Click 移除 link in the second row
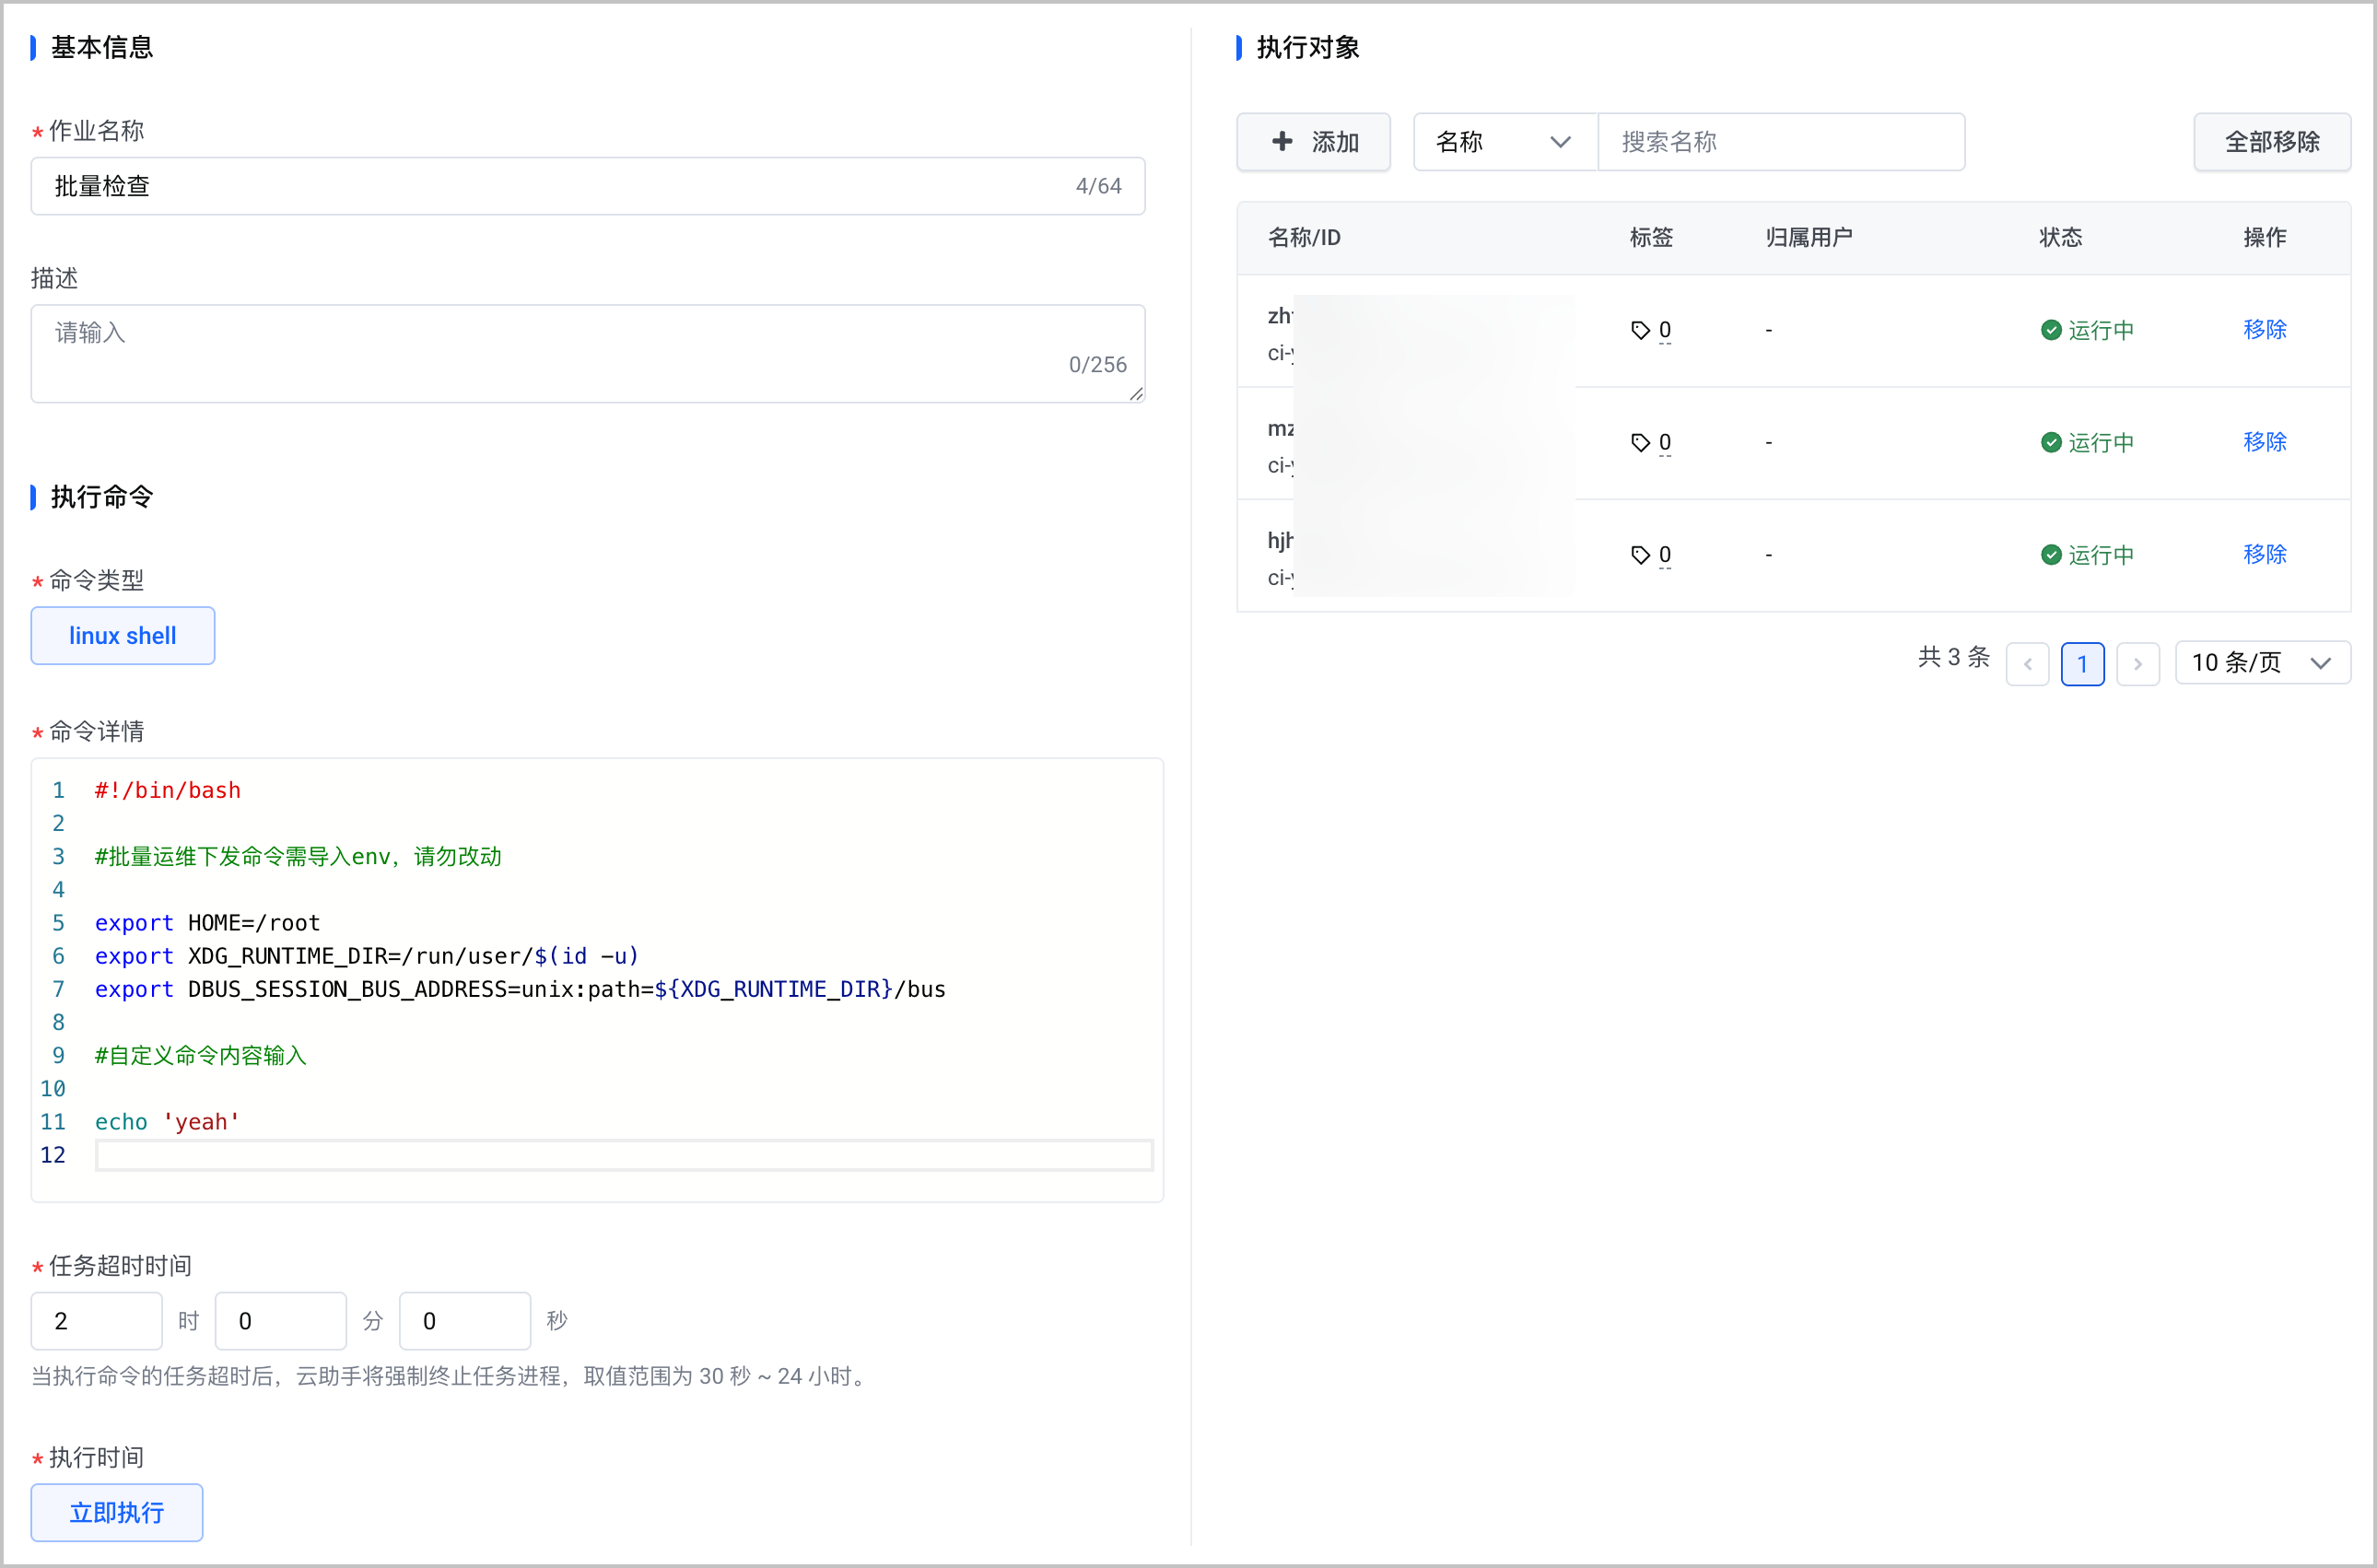This screenshot has height=1568, width=2377. point(2264,442)
